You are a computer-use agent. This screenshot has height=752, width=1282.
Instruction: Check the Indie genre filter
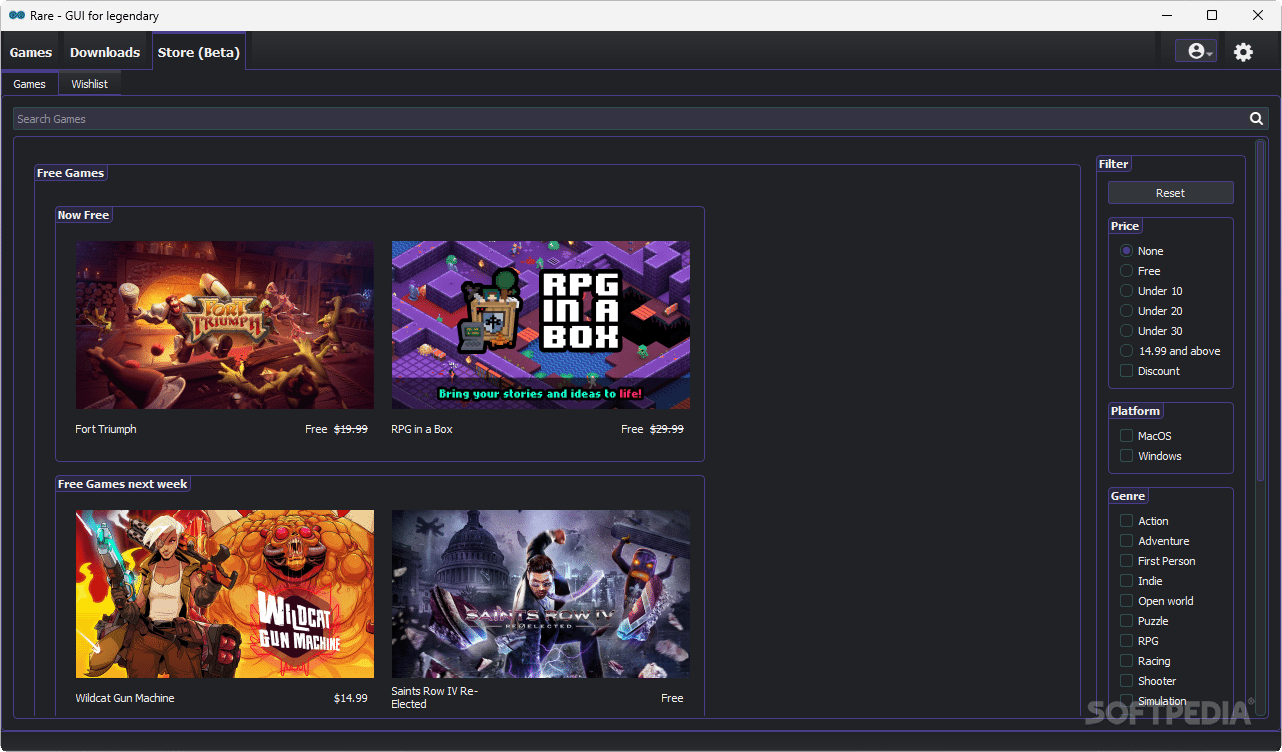1126,581
